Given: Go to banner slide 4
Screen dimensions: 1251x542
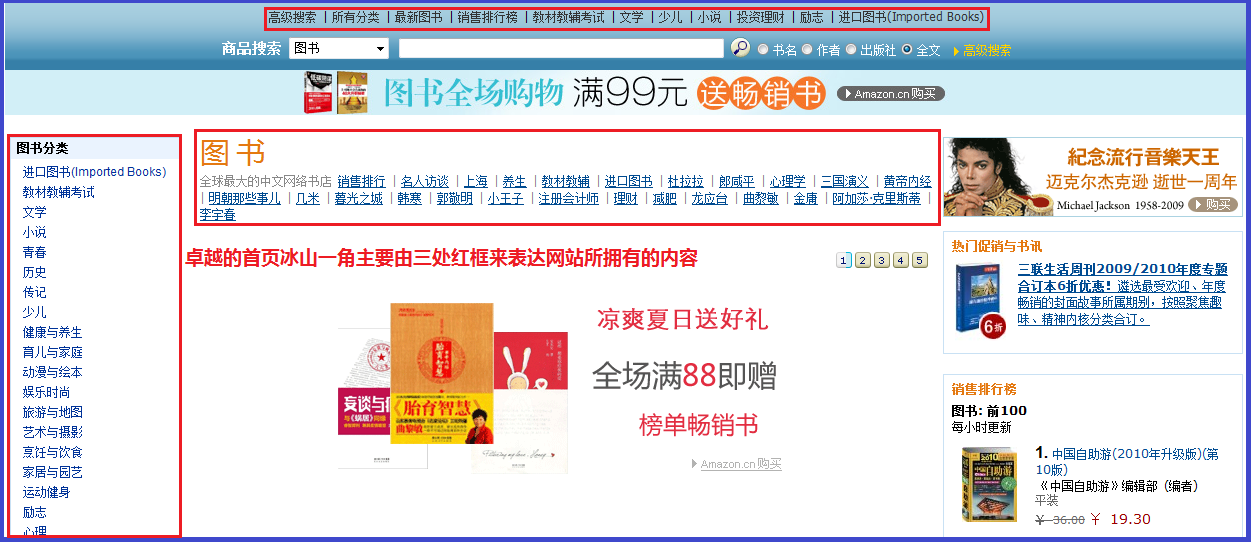Looking at the screenshot, I should click(x=901, y=260).
